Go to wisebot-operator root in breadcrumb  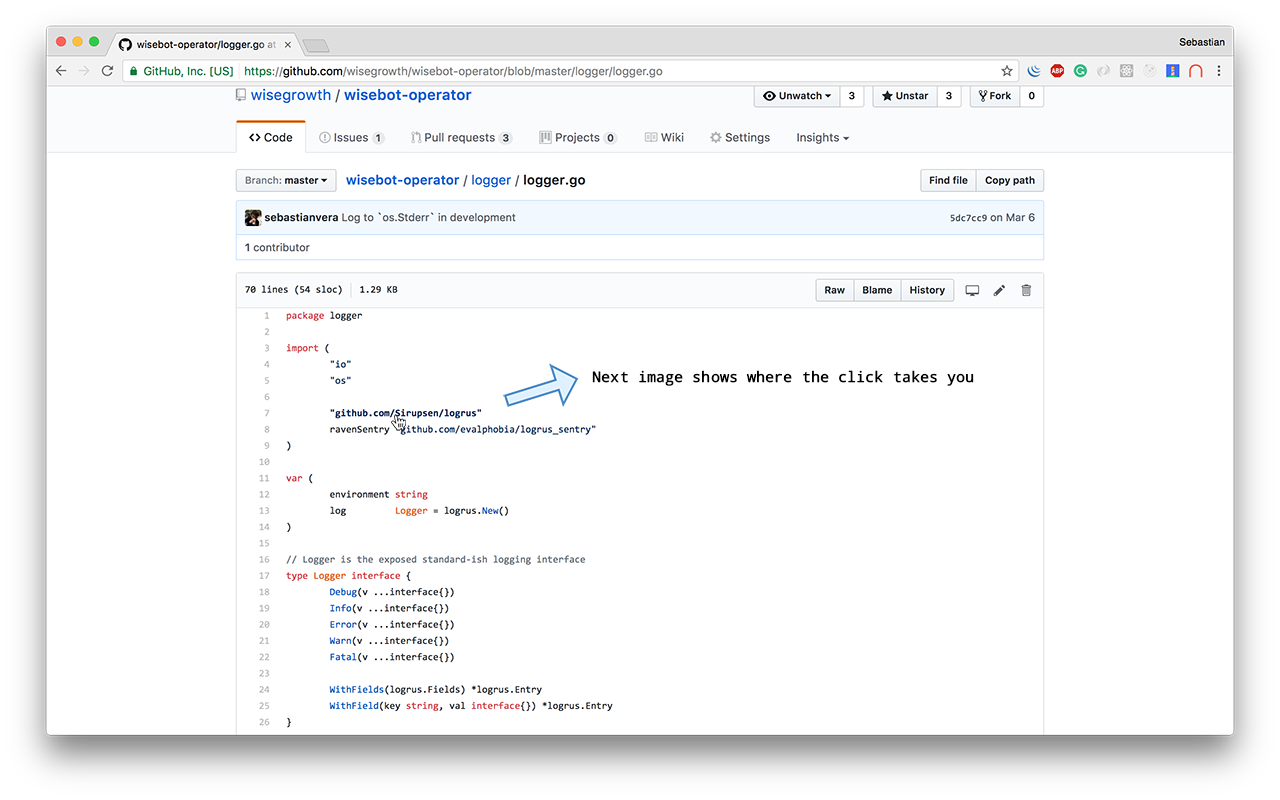tap(402, 180)
